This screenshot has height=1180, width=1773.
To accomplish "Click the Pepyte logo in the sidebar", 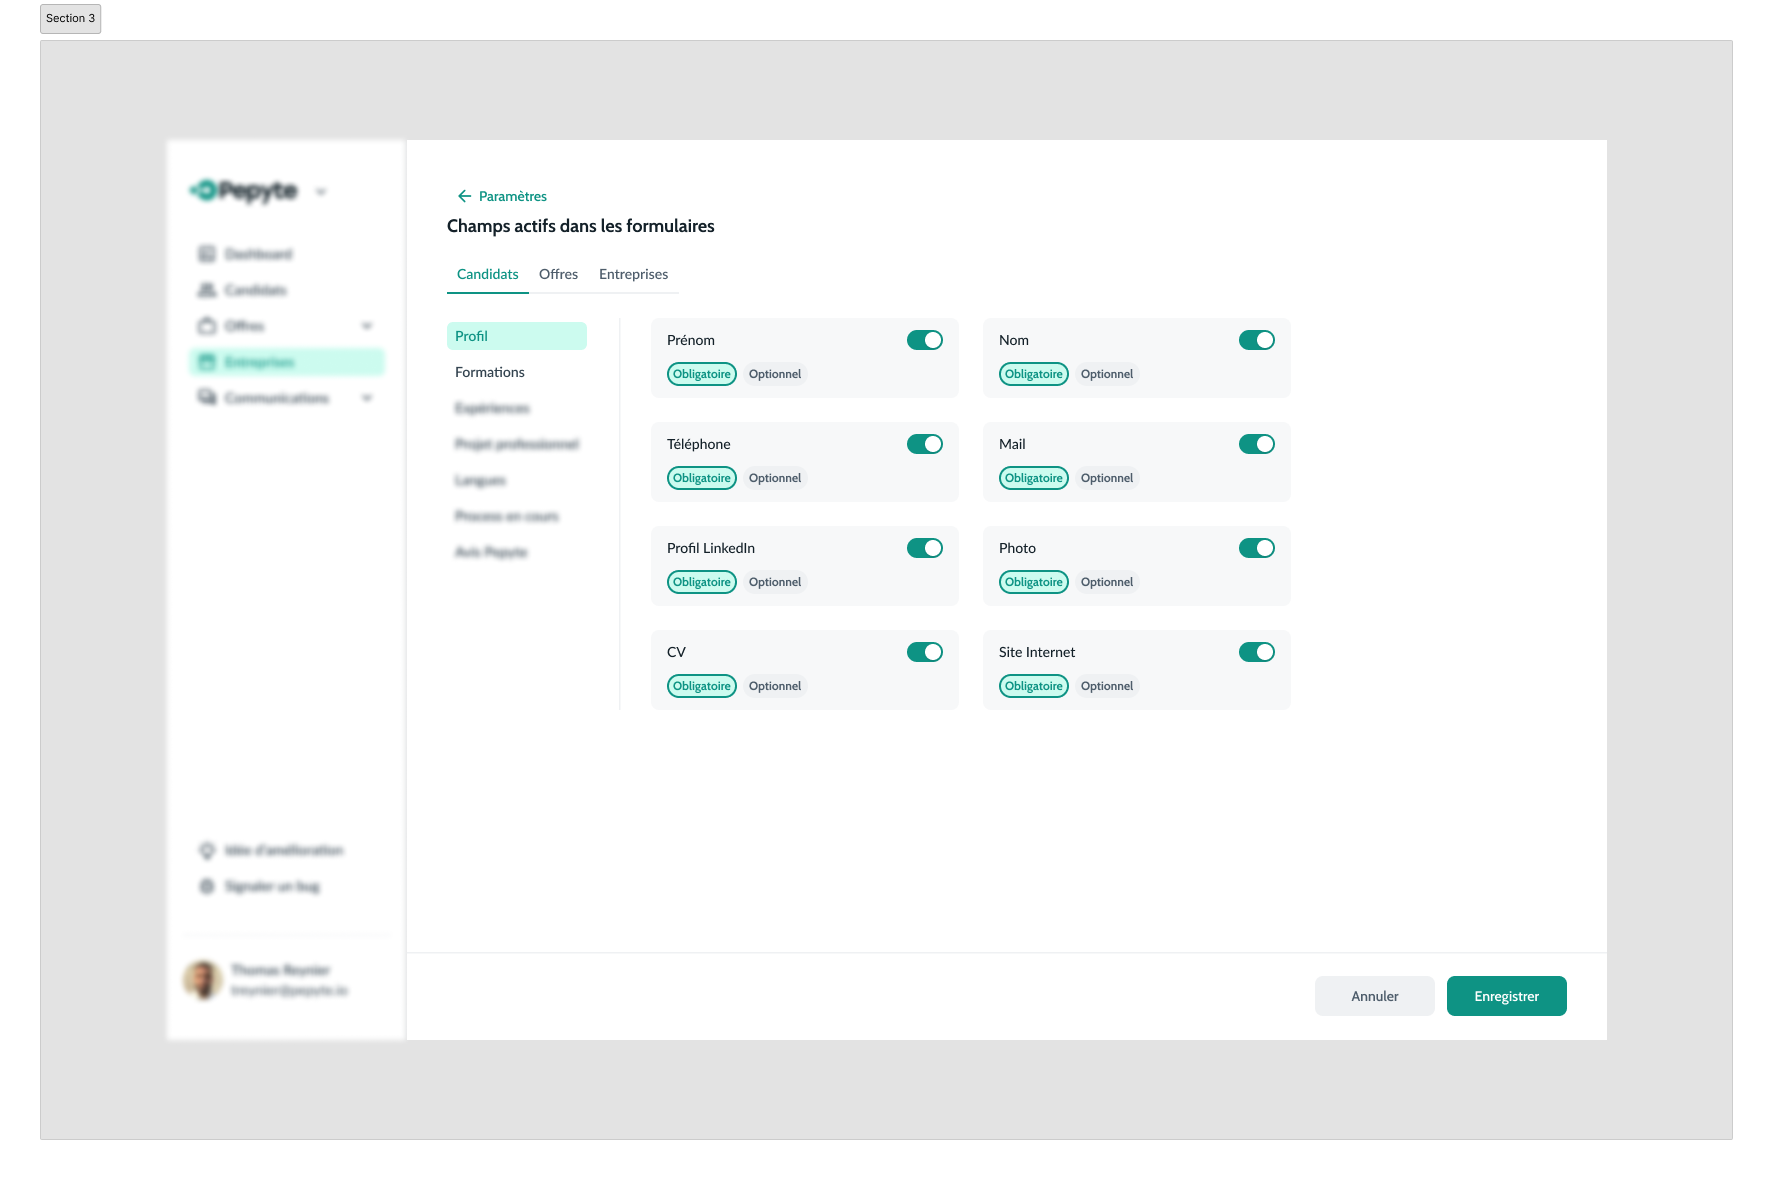I will tap(245, 190).
